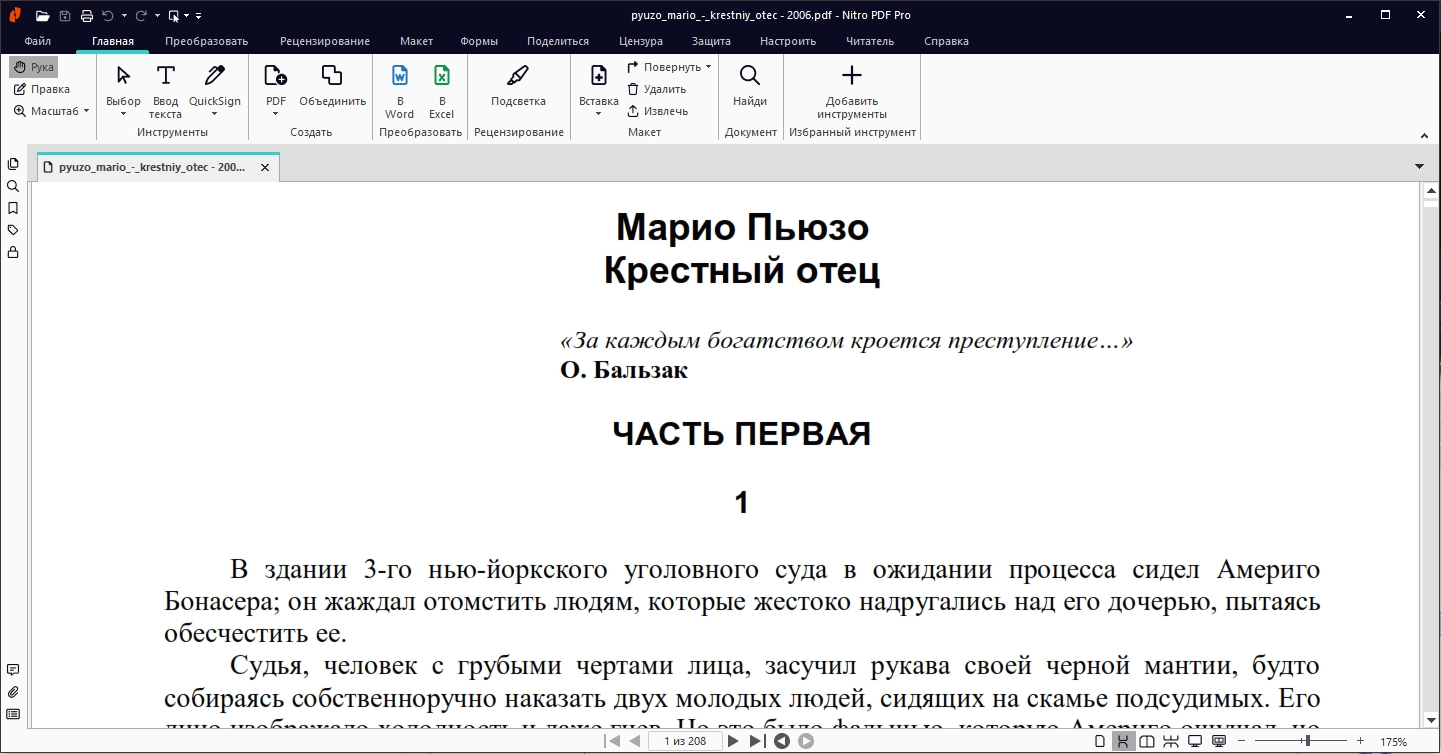Open the Читатель tab
This screenshot has height=754, width=1441.
[x=870, y=41]
